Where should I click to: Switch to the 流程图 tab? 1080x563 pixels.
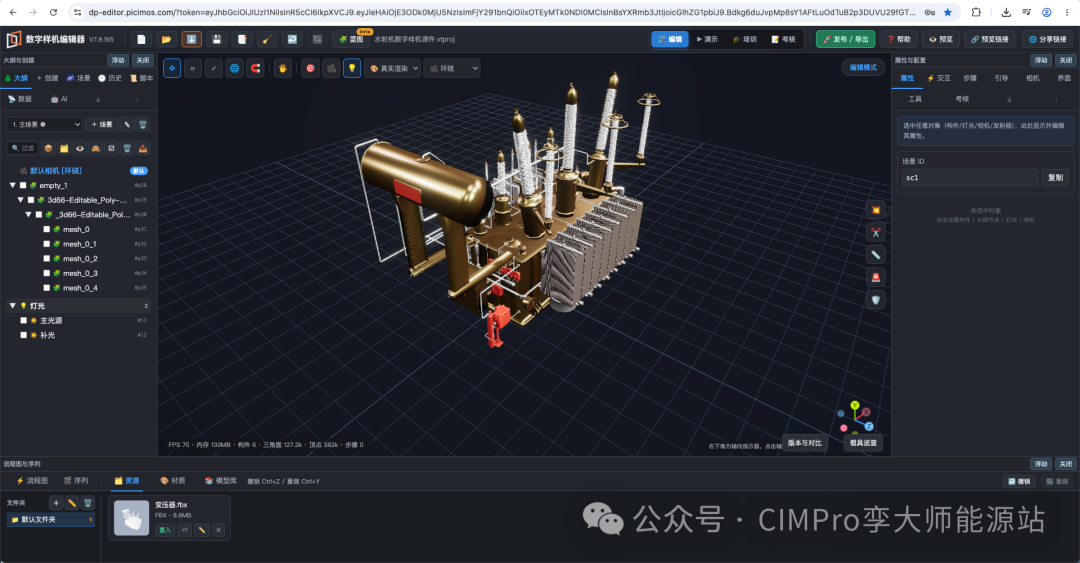[x=32, y=480]
